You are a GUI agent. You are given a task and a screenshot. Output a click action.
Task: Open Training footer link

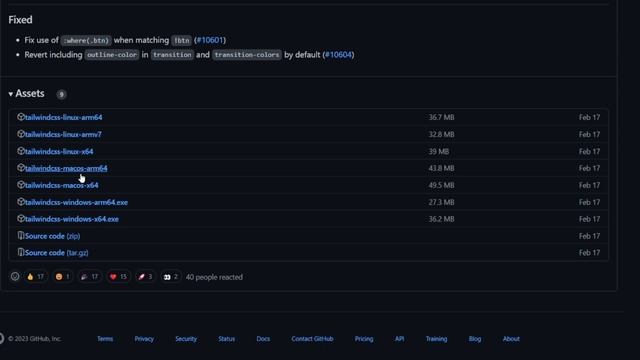coord(436,339)
